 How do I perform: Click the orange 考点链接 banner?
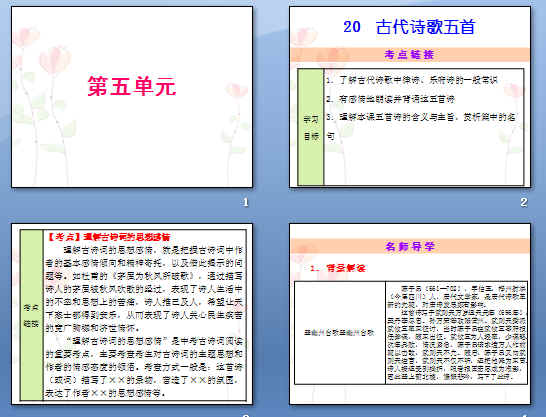(410, 54)
